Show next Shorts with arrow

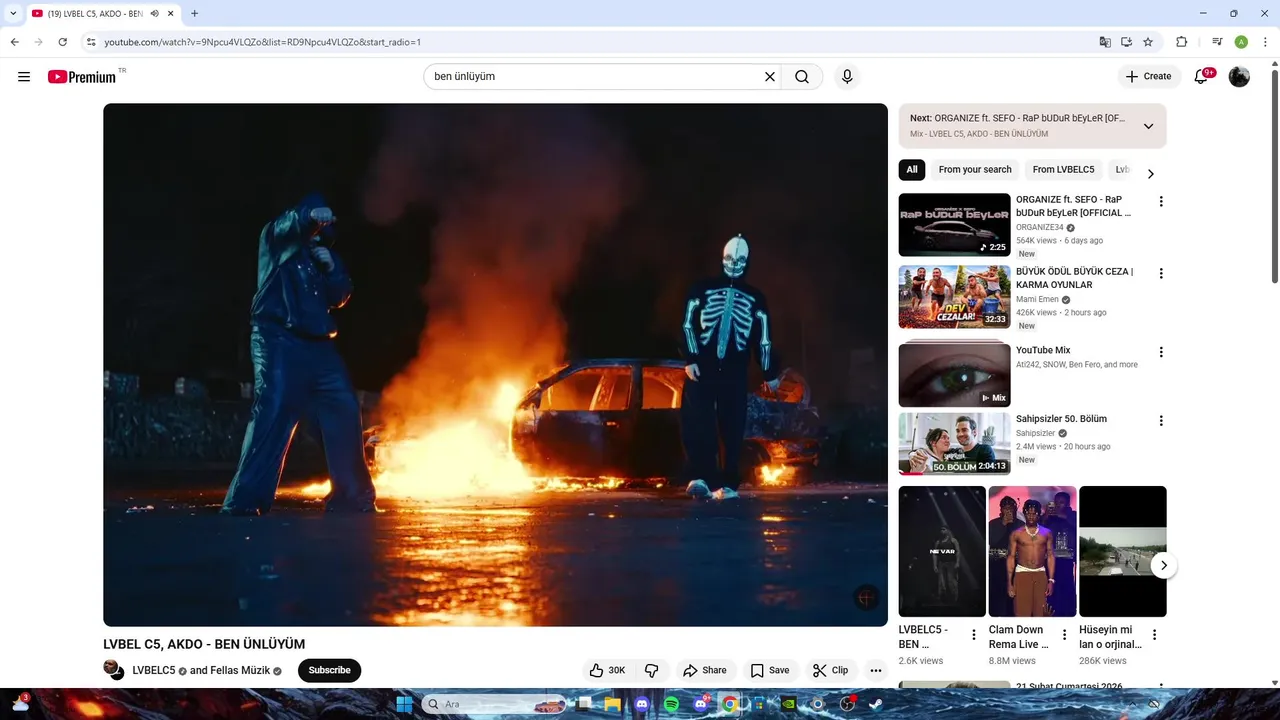coord(1163,565)
